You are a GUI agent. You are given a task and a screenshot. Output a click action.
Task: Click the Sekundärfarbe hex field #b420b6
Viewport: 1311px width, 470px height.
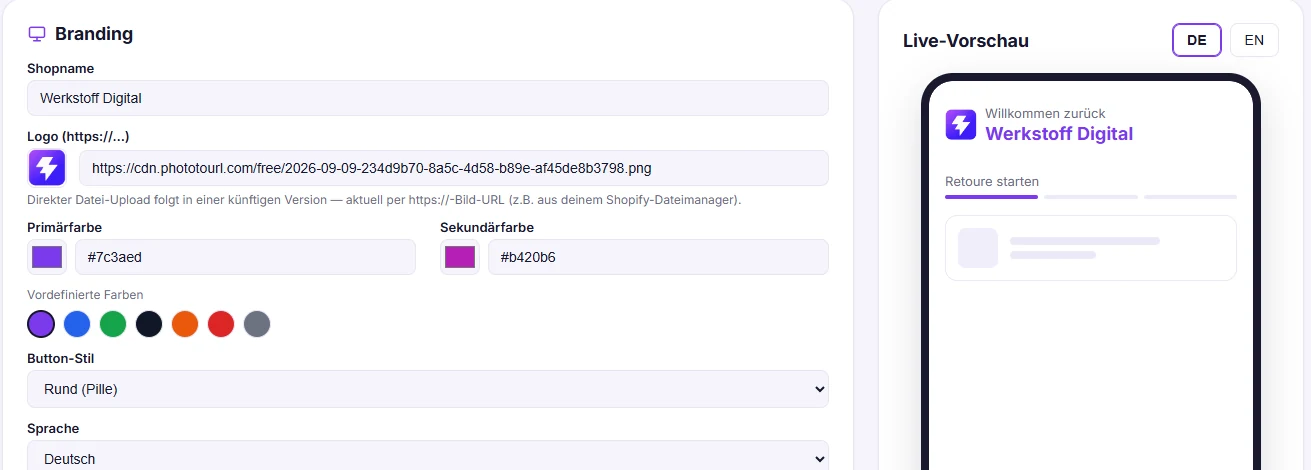coord(658,257)
